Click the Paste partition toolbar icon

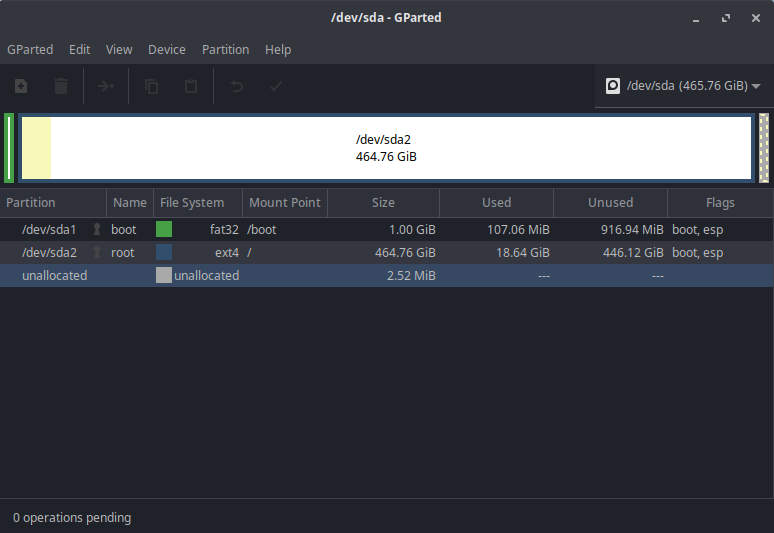point(190,87)
